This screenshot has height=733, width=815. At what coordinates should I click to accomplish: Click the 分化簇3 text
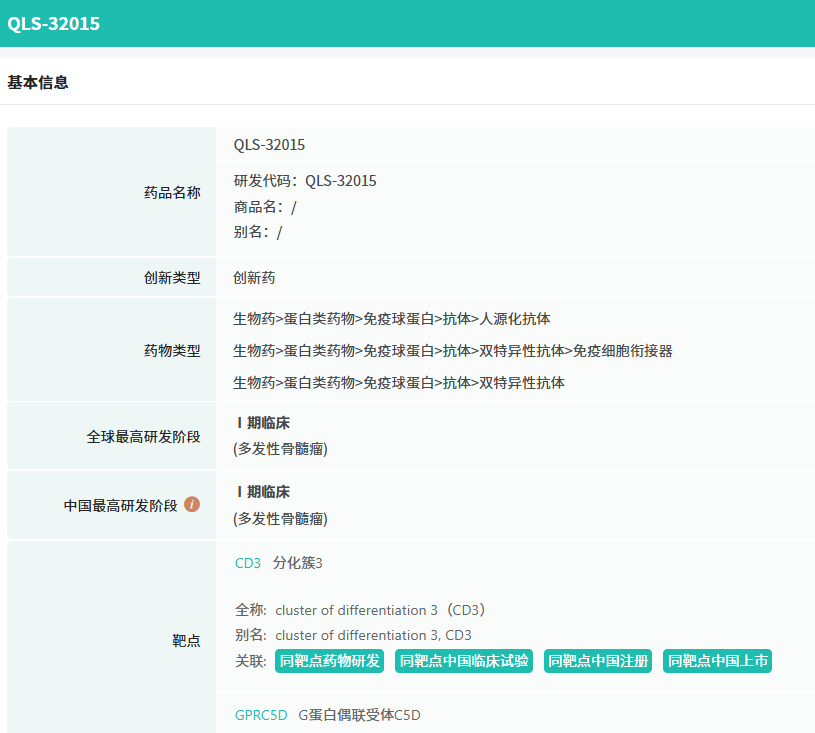pyautogui.click(x=298, y=563)
